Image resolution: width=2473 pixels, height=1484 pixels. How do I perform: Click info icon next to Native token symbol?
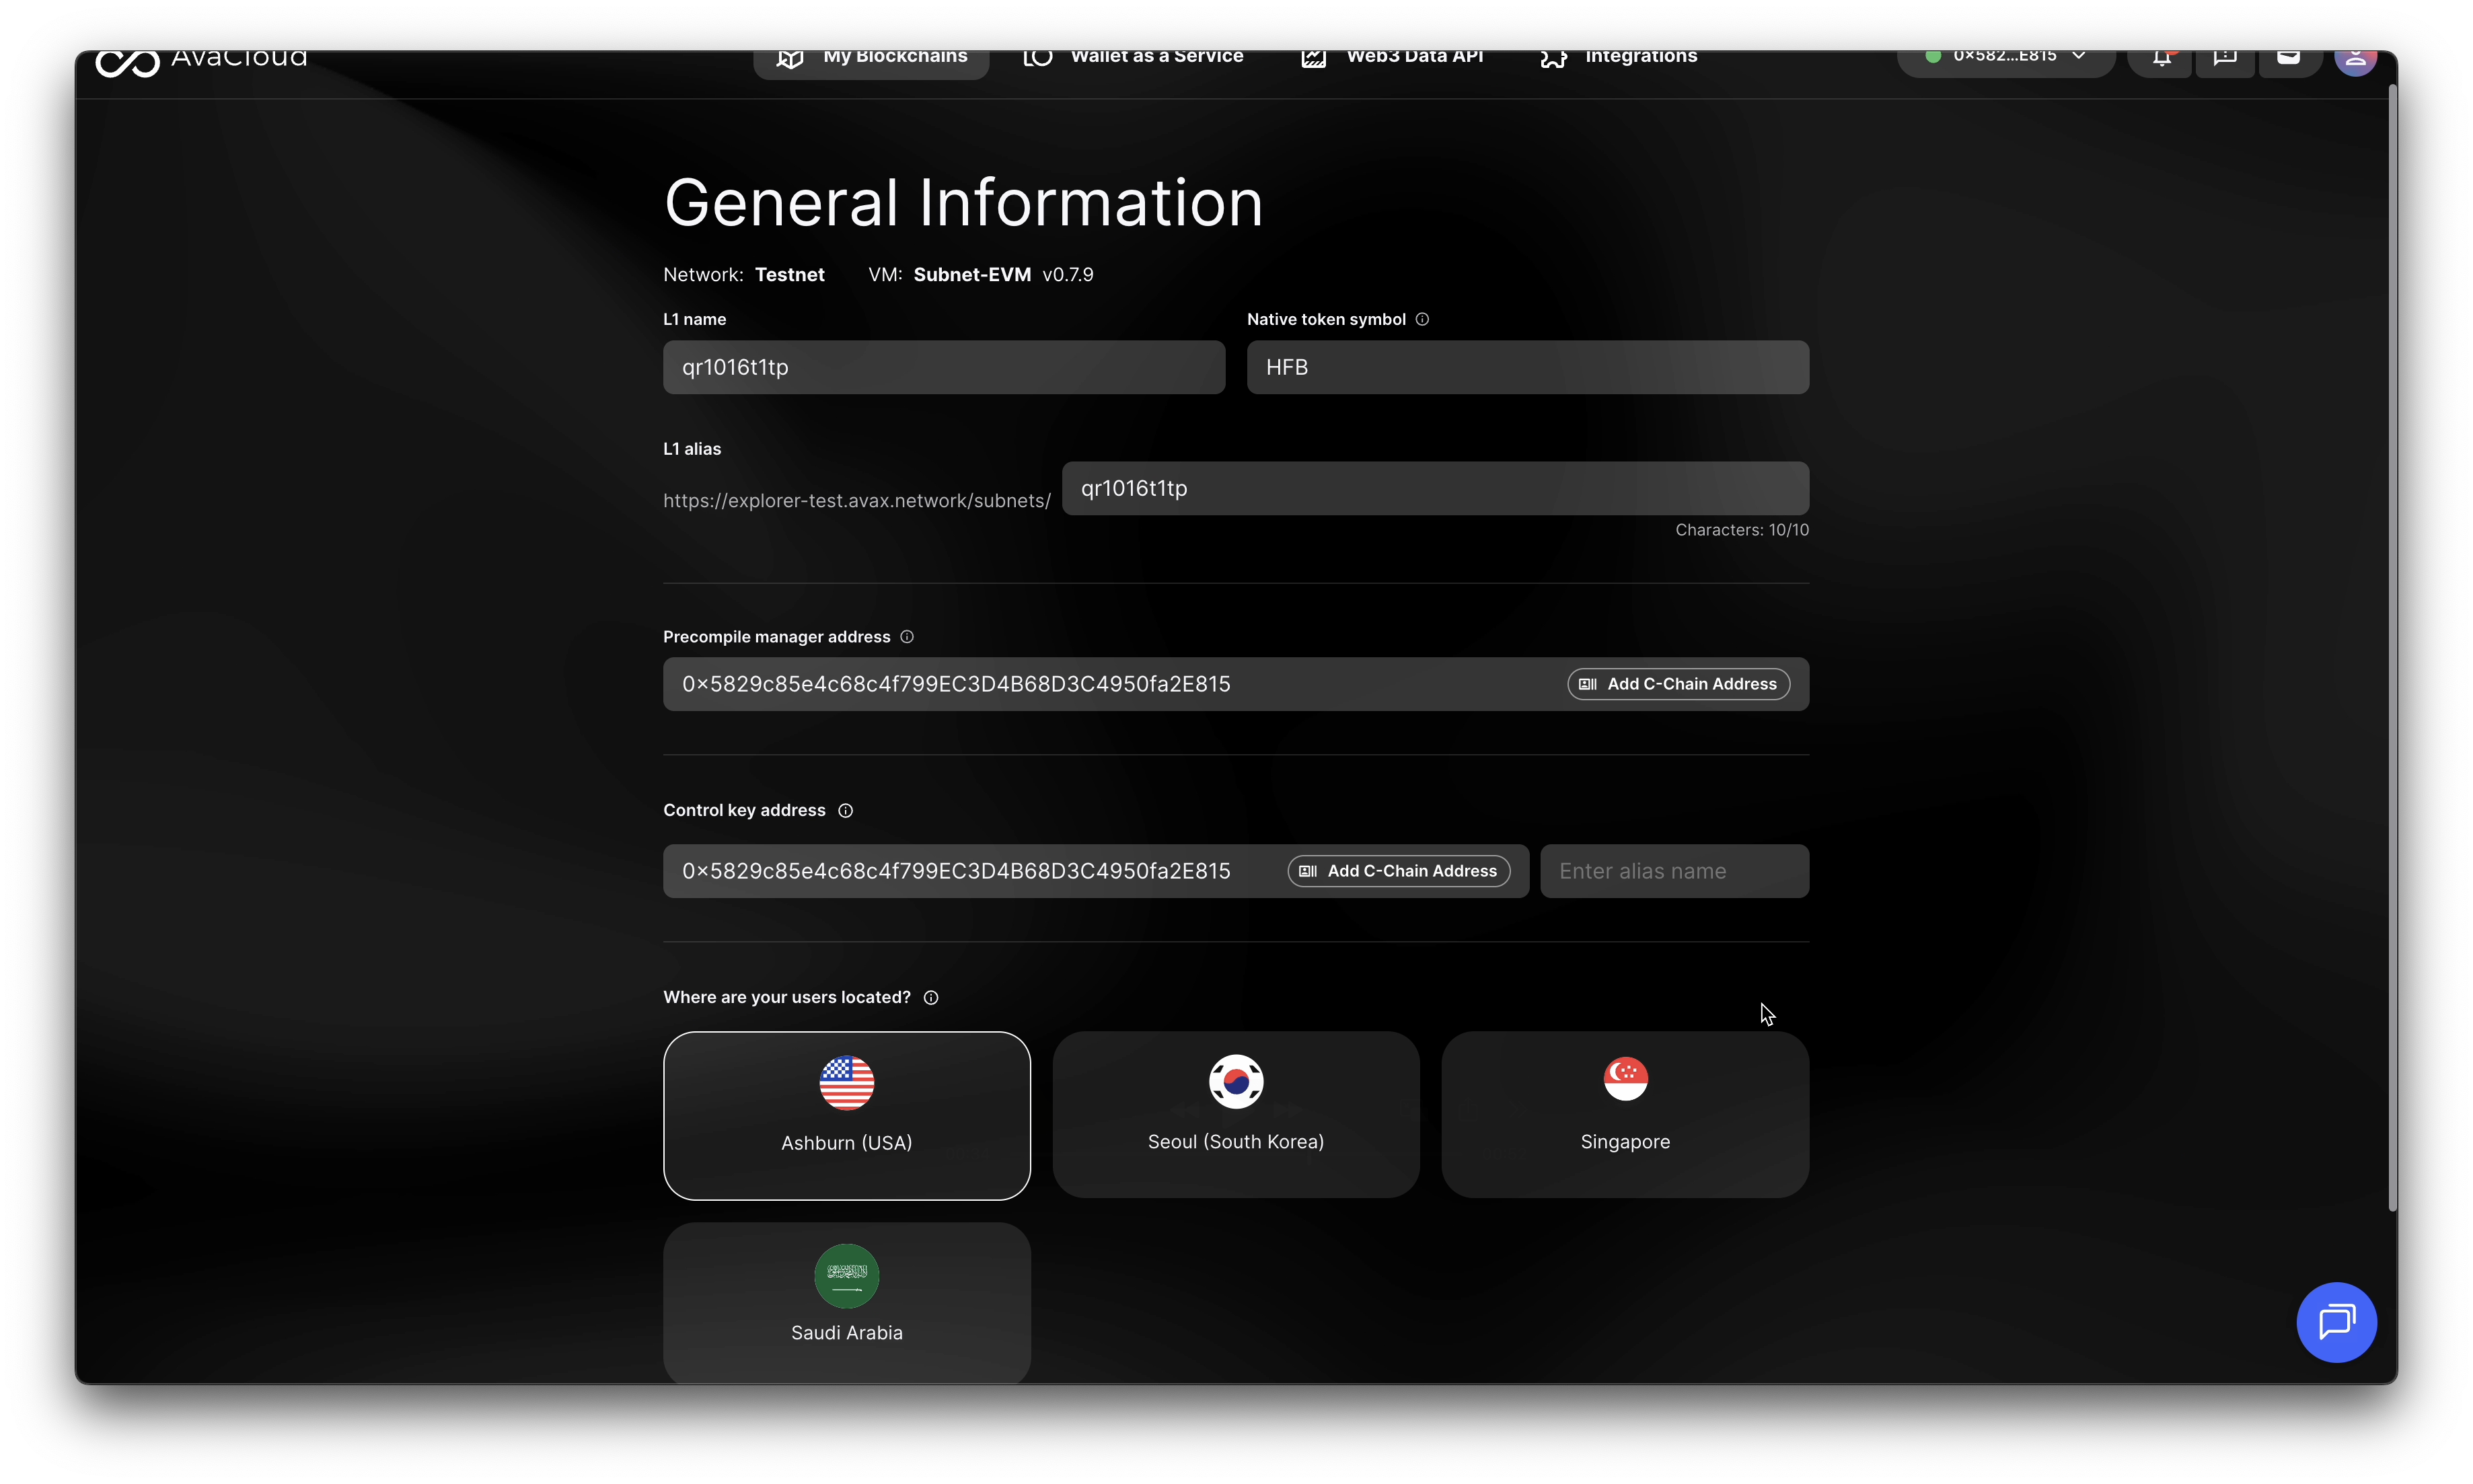tap(1422, 319)
